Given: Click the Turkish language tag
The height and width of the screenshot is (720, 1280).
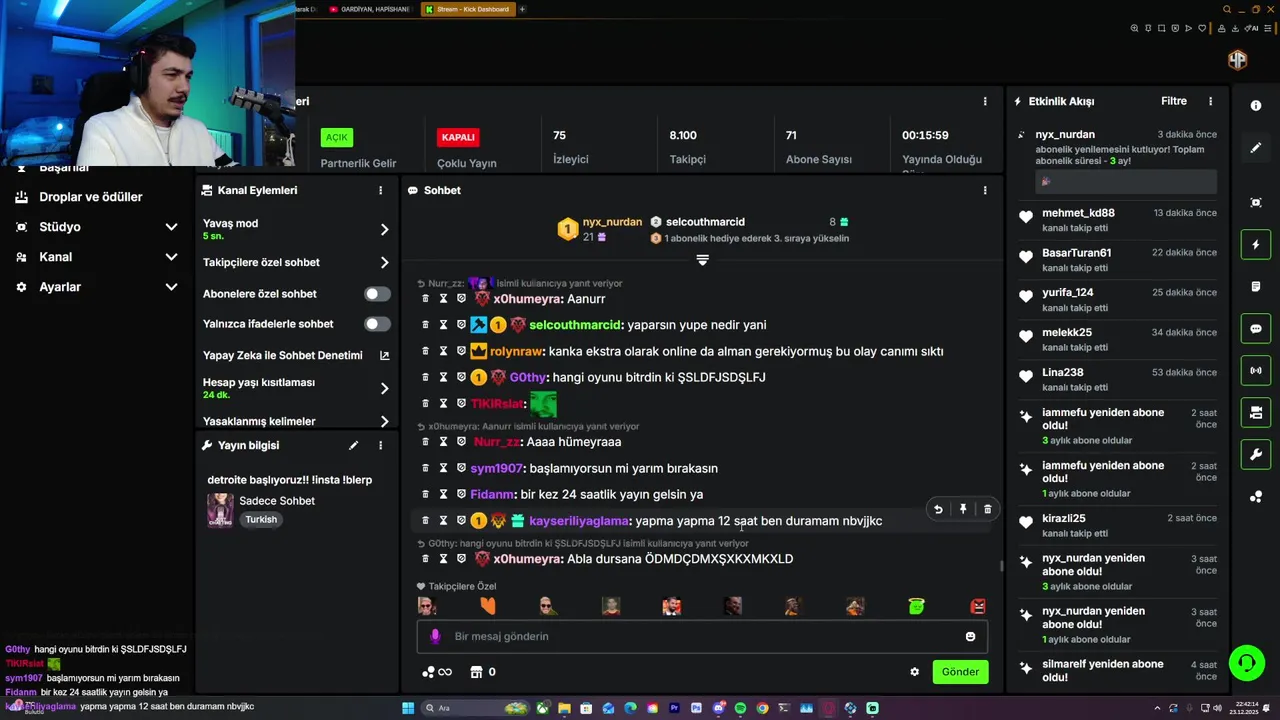Looking at the screenshot, I should click(261, 520).
